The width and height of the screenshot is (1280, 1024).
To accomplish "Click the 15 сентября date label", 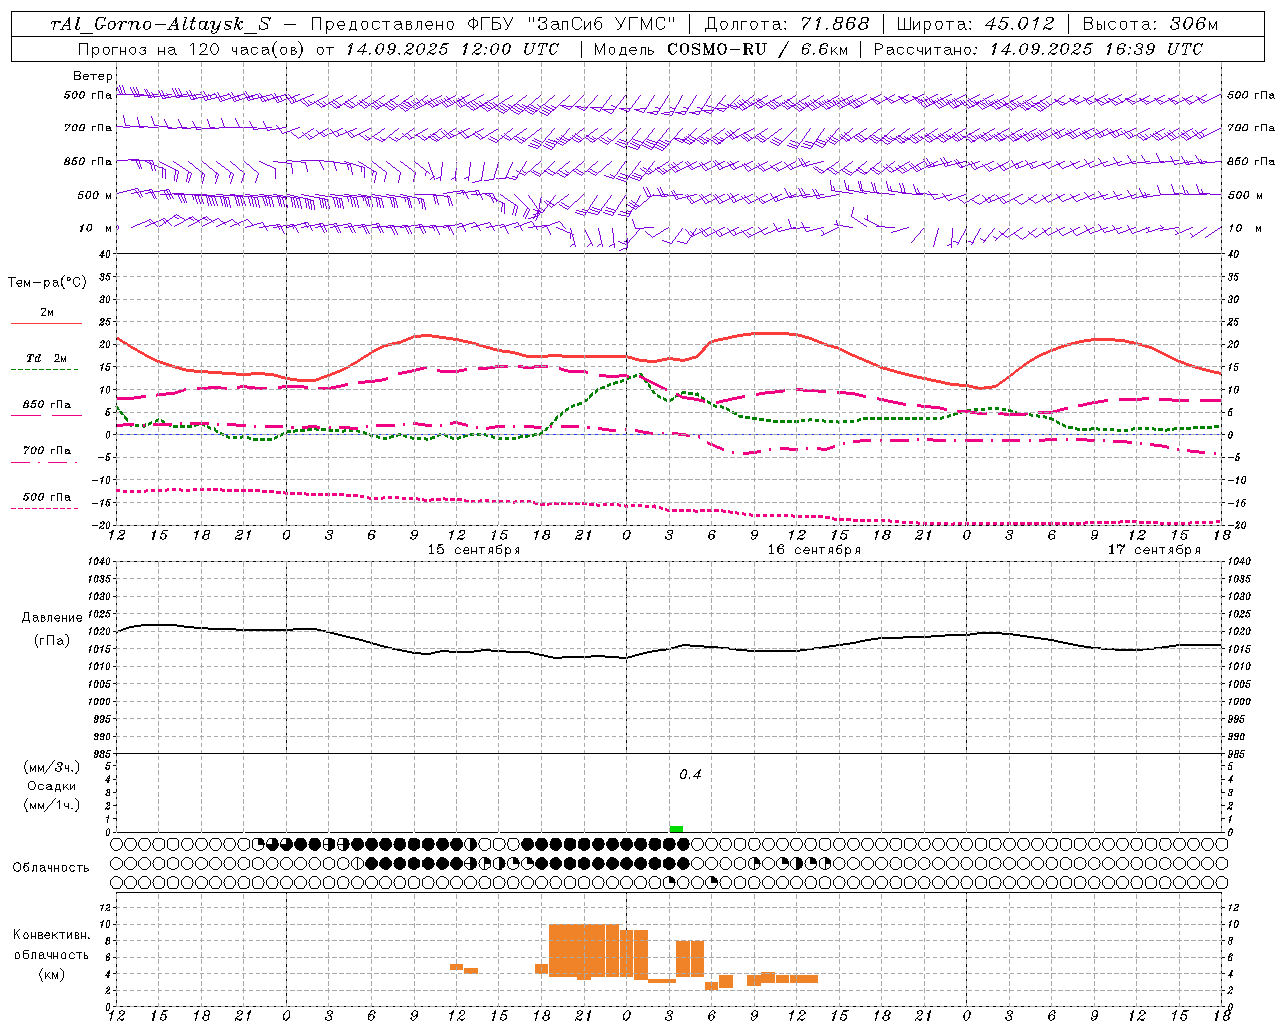I will pos(474,550).
